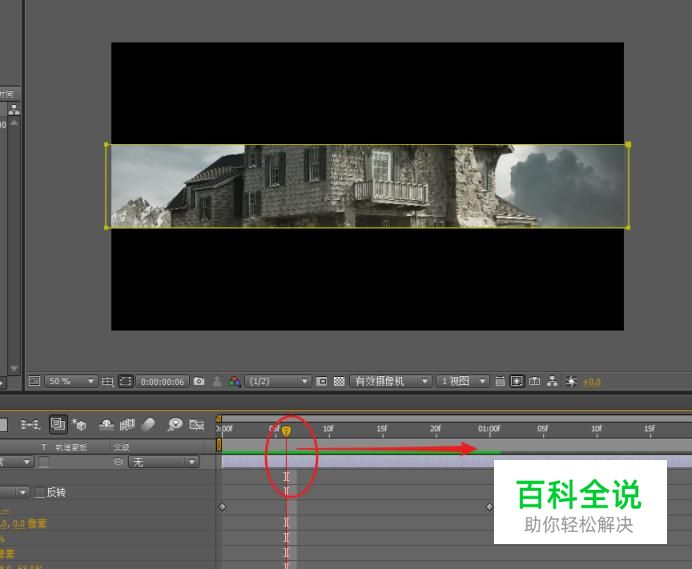Open the 1 视图 view layout dropdown

[x=462, y=381]
